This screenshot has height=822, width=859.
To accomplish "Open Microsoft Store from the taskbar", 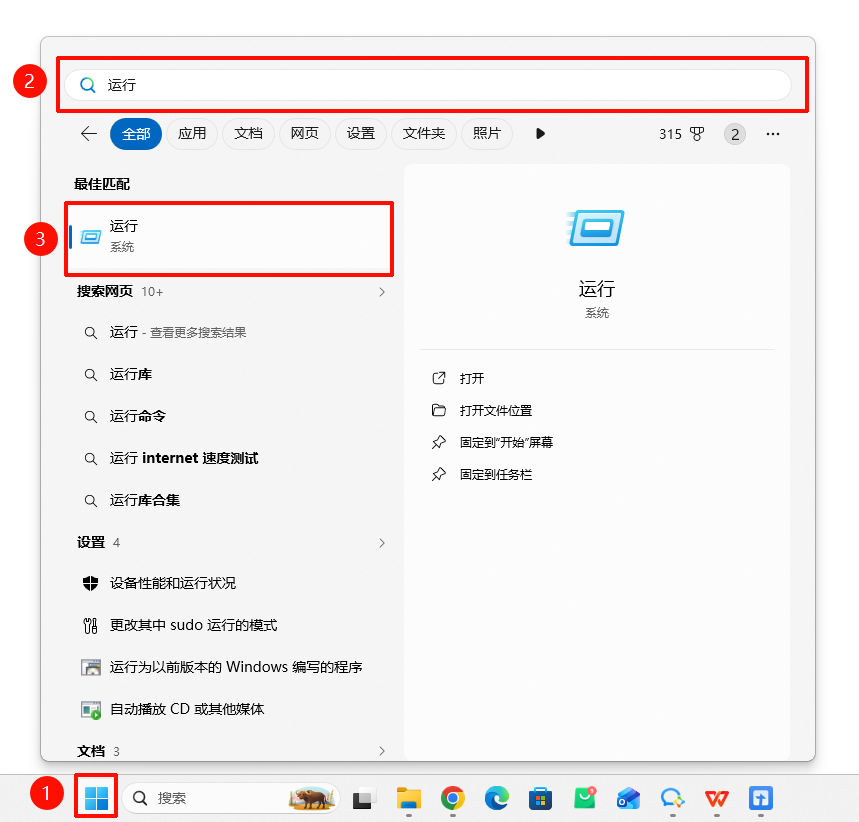I will pyautogui.click(x=540, y=798).
